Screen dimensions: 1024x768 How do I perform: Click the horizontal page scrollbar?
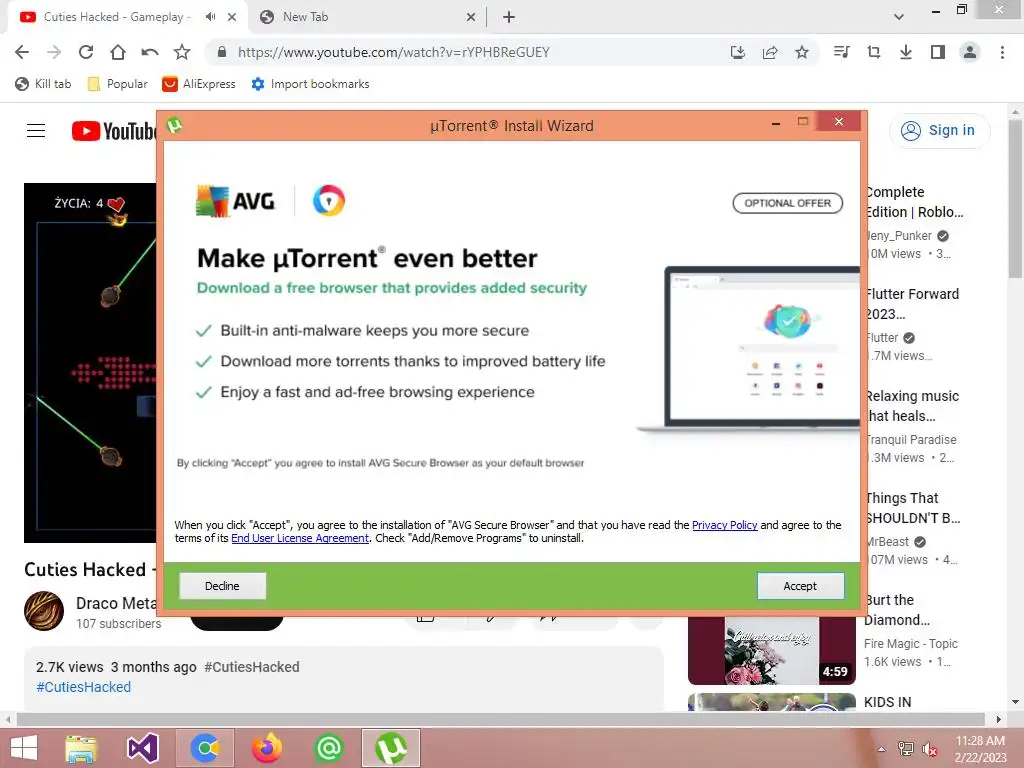tap(500, 719)
